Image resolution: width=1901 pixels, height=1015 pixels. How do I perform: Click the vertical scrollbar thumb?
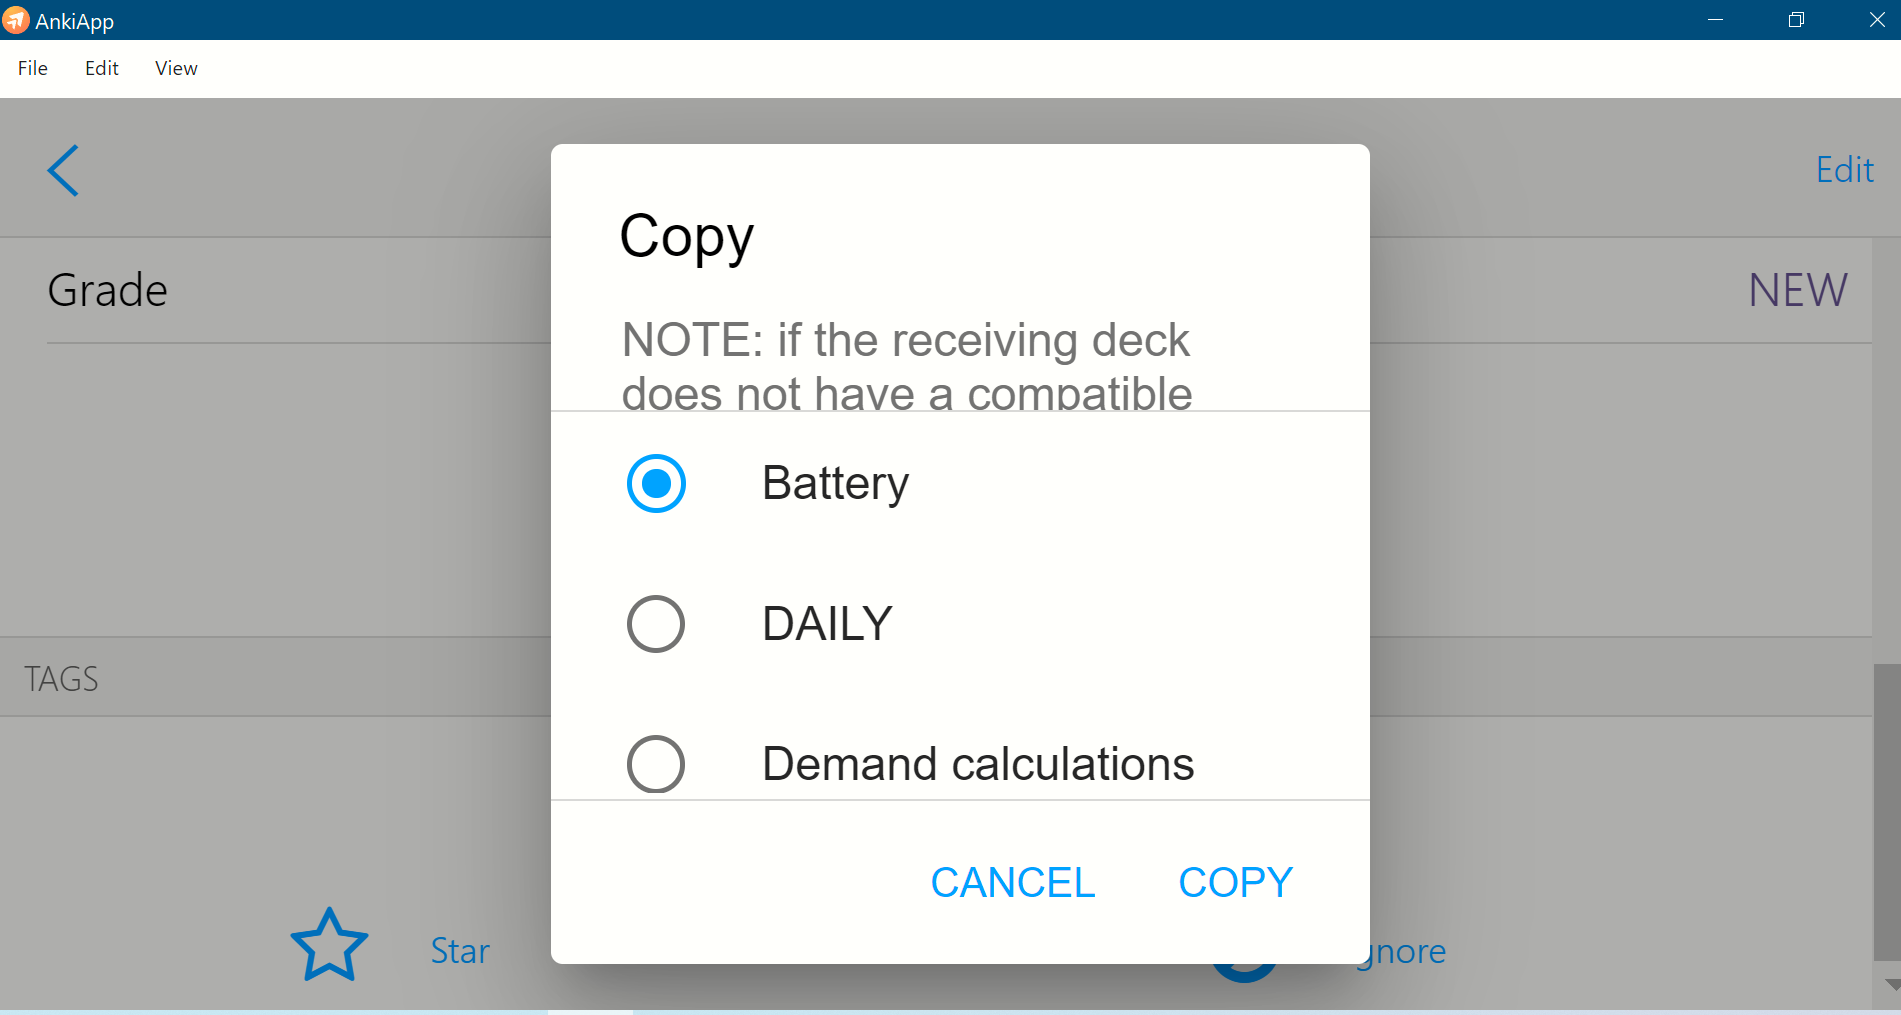[x=1887, y=812]
